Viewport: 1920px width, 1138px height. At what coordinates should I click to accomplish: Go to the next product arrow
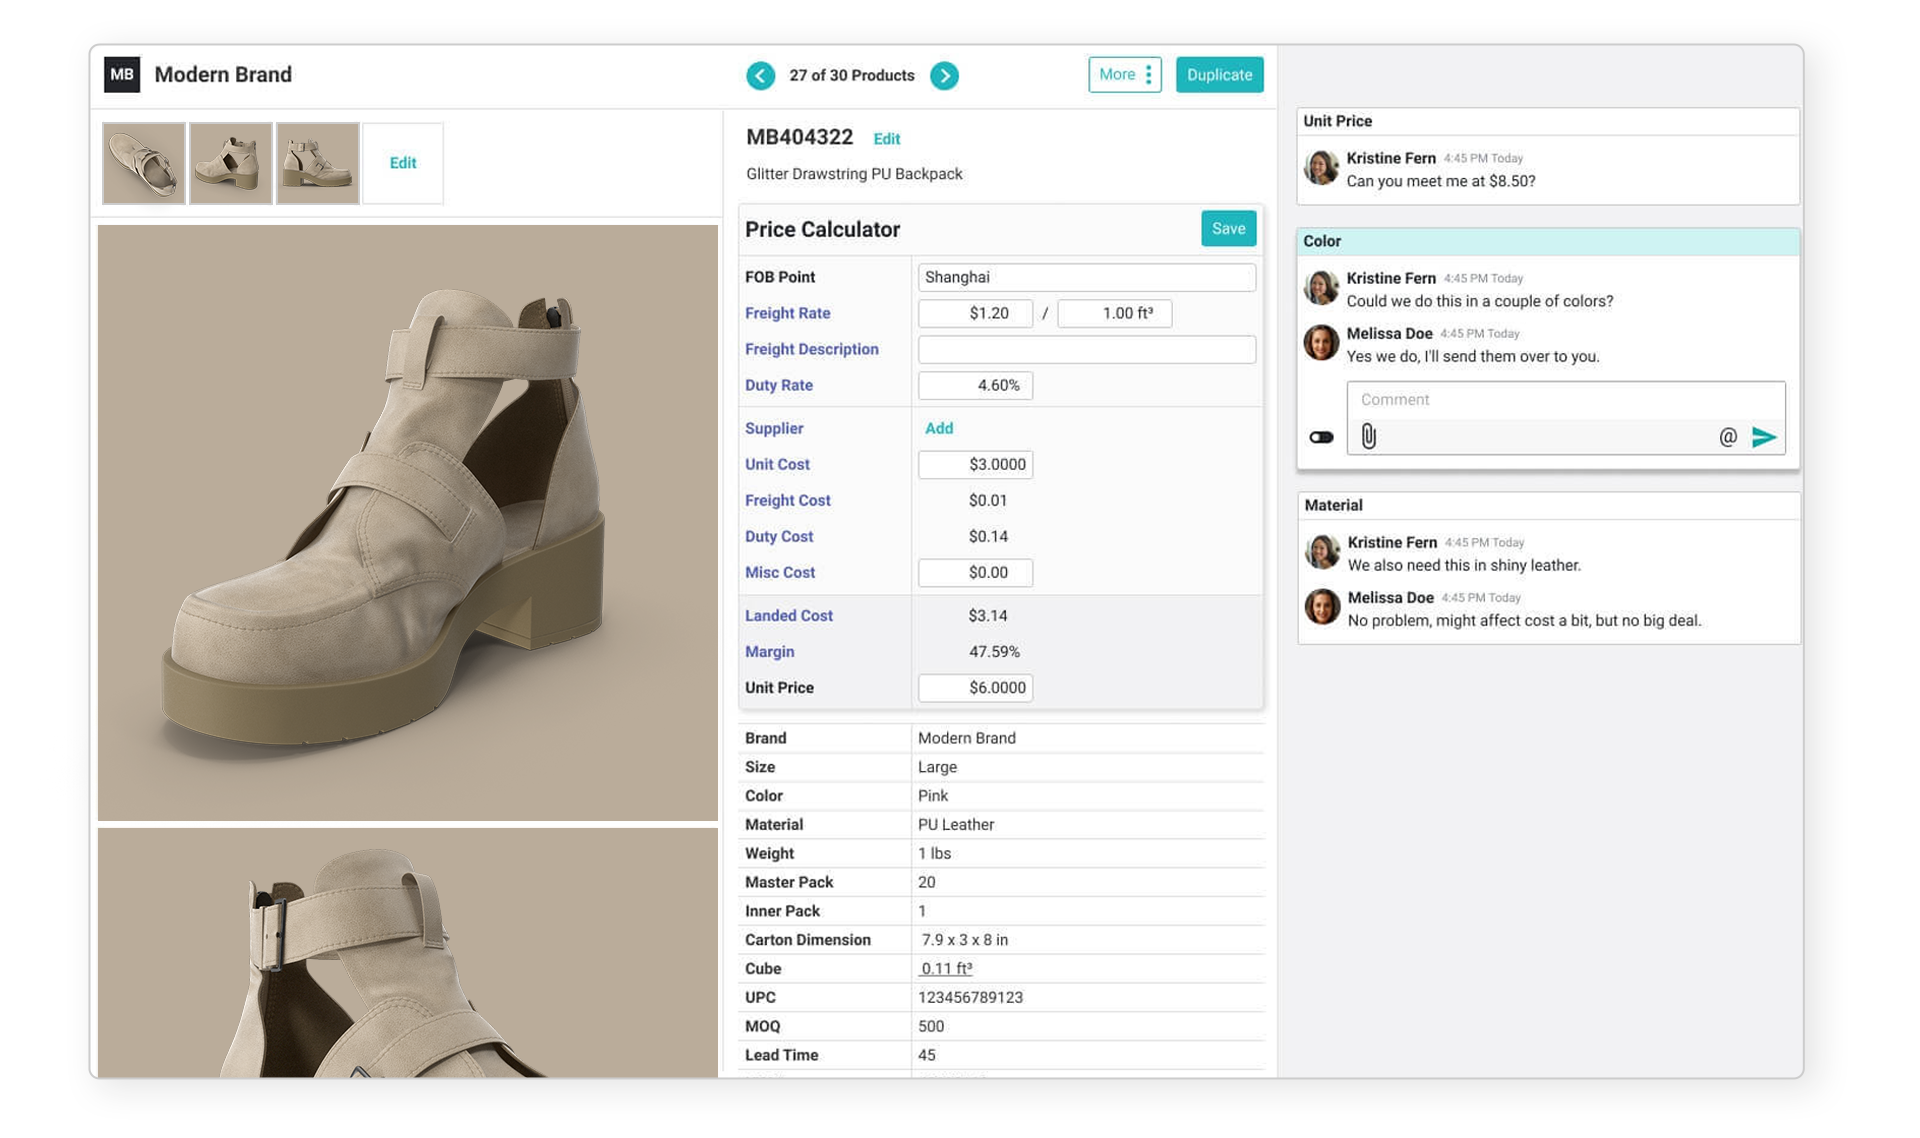click(944, 76)
